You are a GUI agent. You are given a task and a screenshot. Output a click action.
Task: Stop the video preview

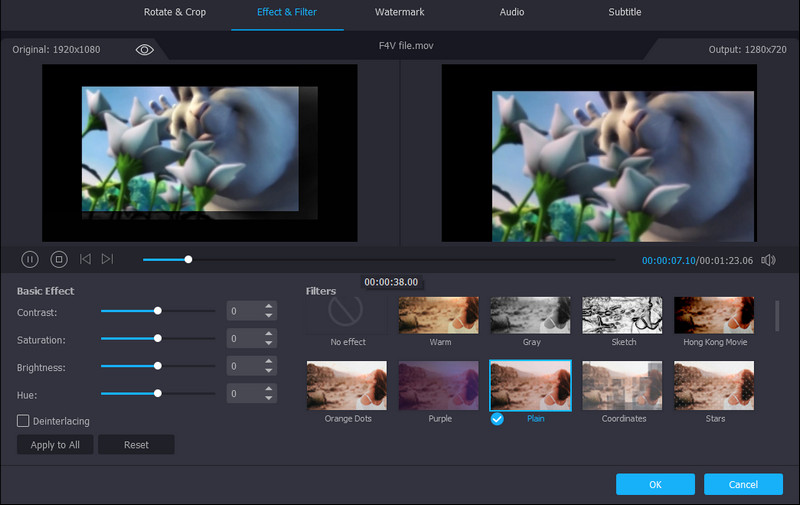click(59, 259)
